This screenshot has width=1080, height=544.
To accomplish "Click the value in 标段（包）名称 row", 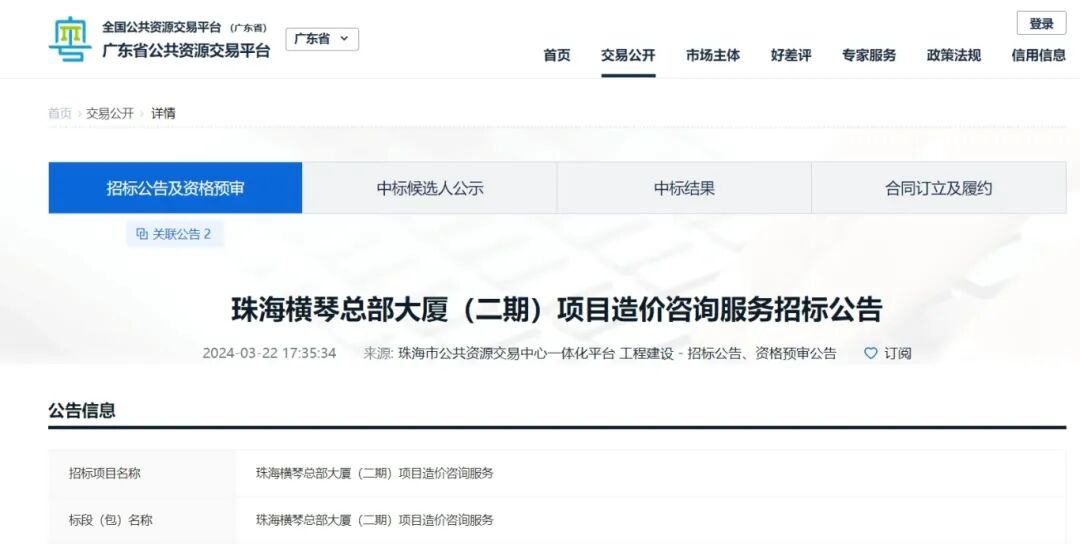I will (375, 520).
